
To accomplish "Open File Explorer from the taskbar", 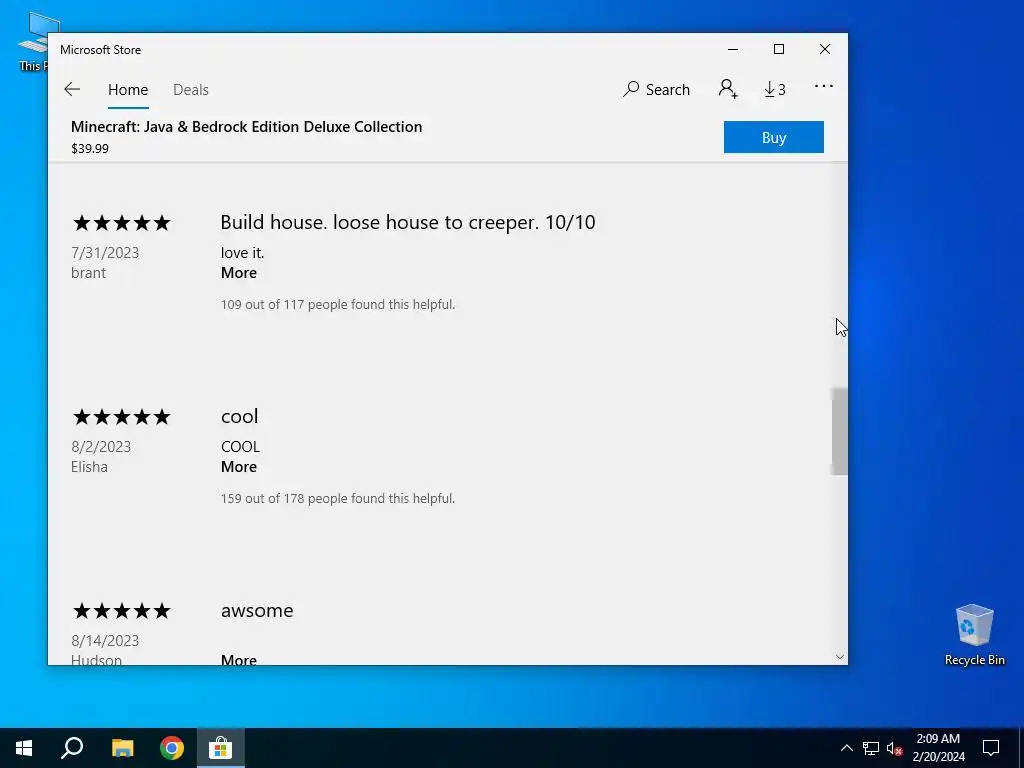I will pos(122,748).
